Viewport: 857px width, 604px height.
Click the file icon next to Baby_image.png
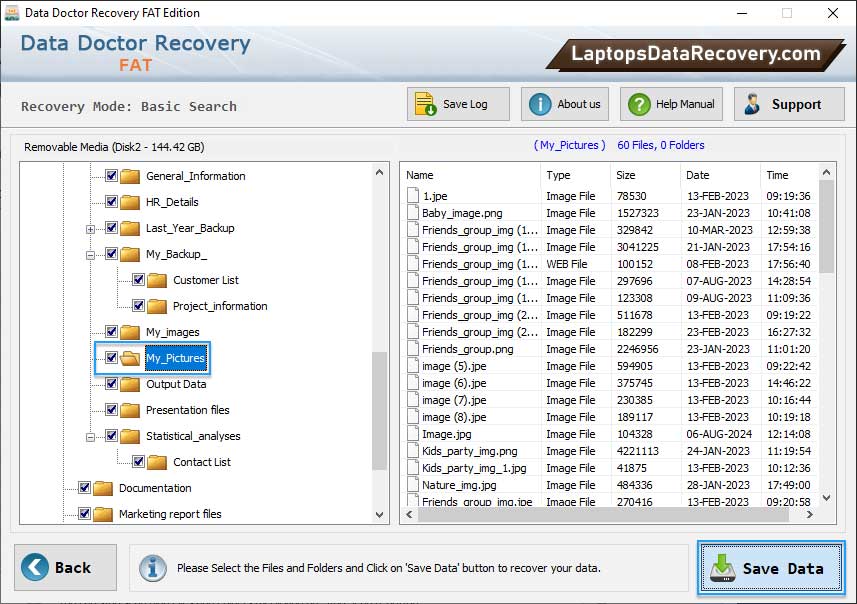pos(413,213)
